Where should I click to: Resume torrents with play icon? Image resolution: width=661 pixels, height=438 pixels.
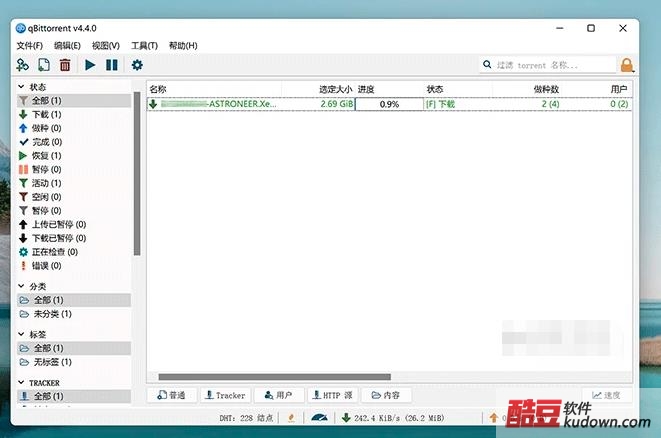click(x=90, y=65)
